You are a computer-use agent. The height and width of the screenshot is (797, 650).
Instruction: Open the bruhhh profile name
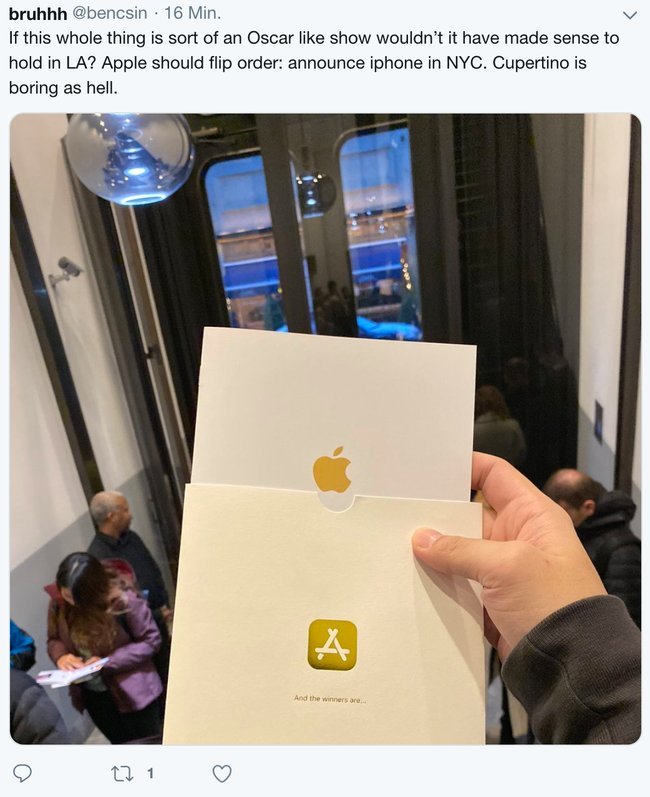tap(38, 14)
